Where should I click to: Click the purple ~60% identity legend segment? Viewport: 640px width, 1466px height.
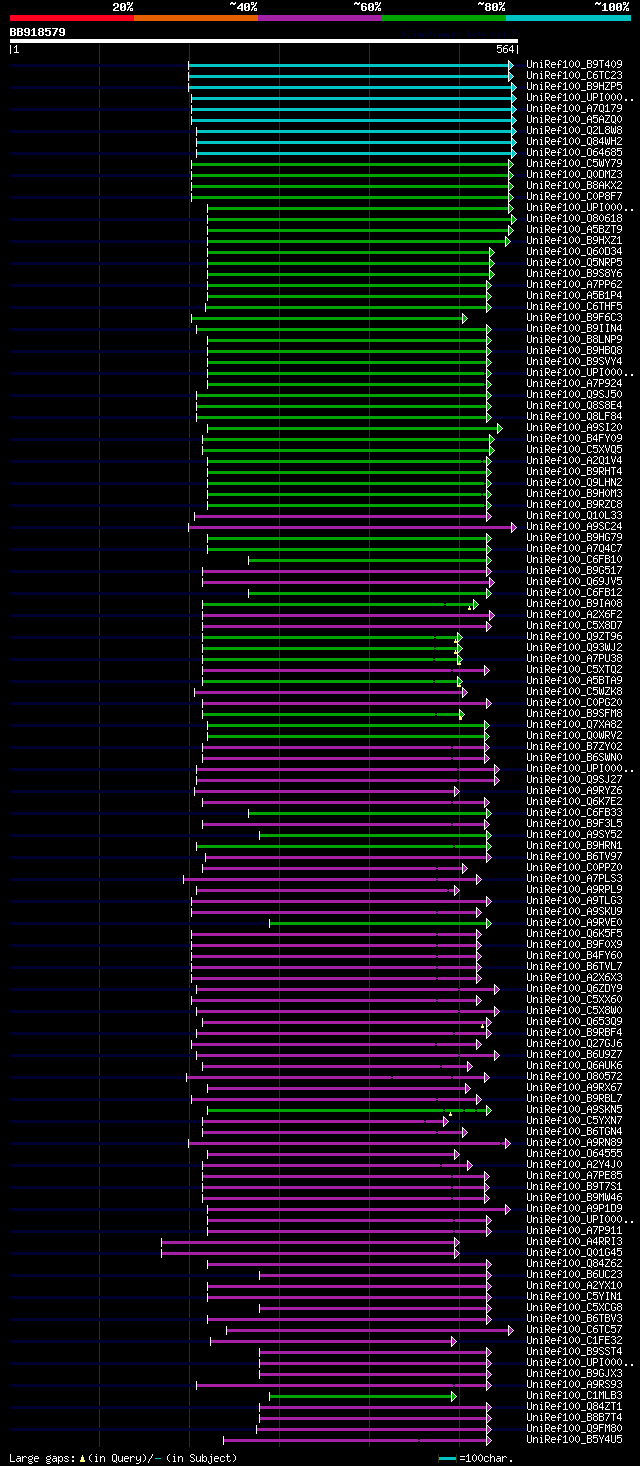click(x=319, y=18)
